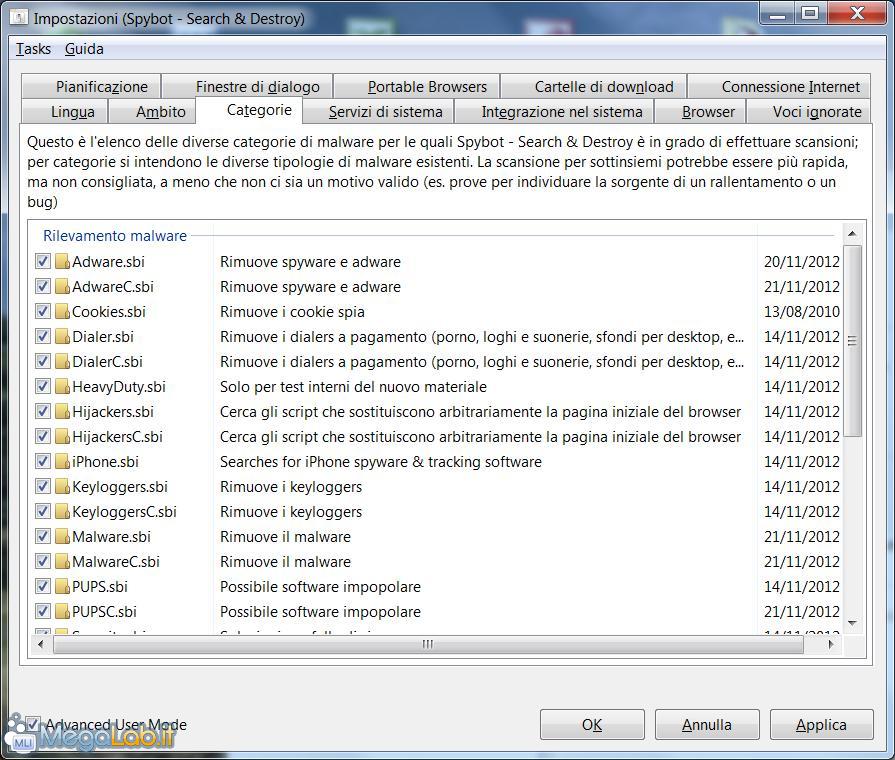
Task: Uncheck the iPhone.sbi checkbox
Action: [43, 461]
